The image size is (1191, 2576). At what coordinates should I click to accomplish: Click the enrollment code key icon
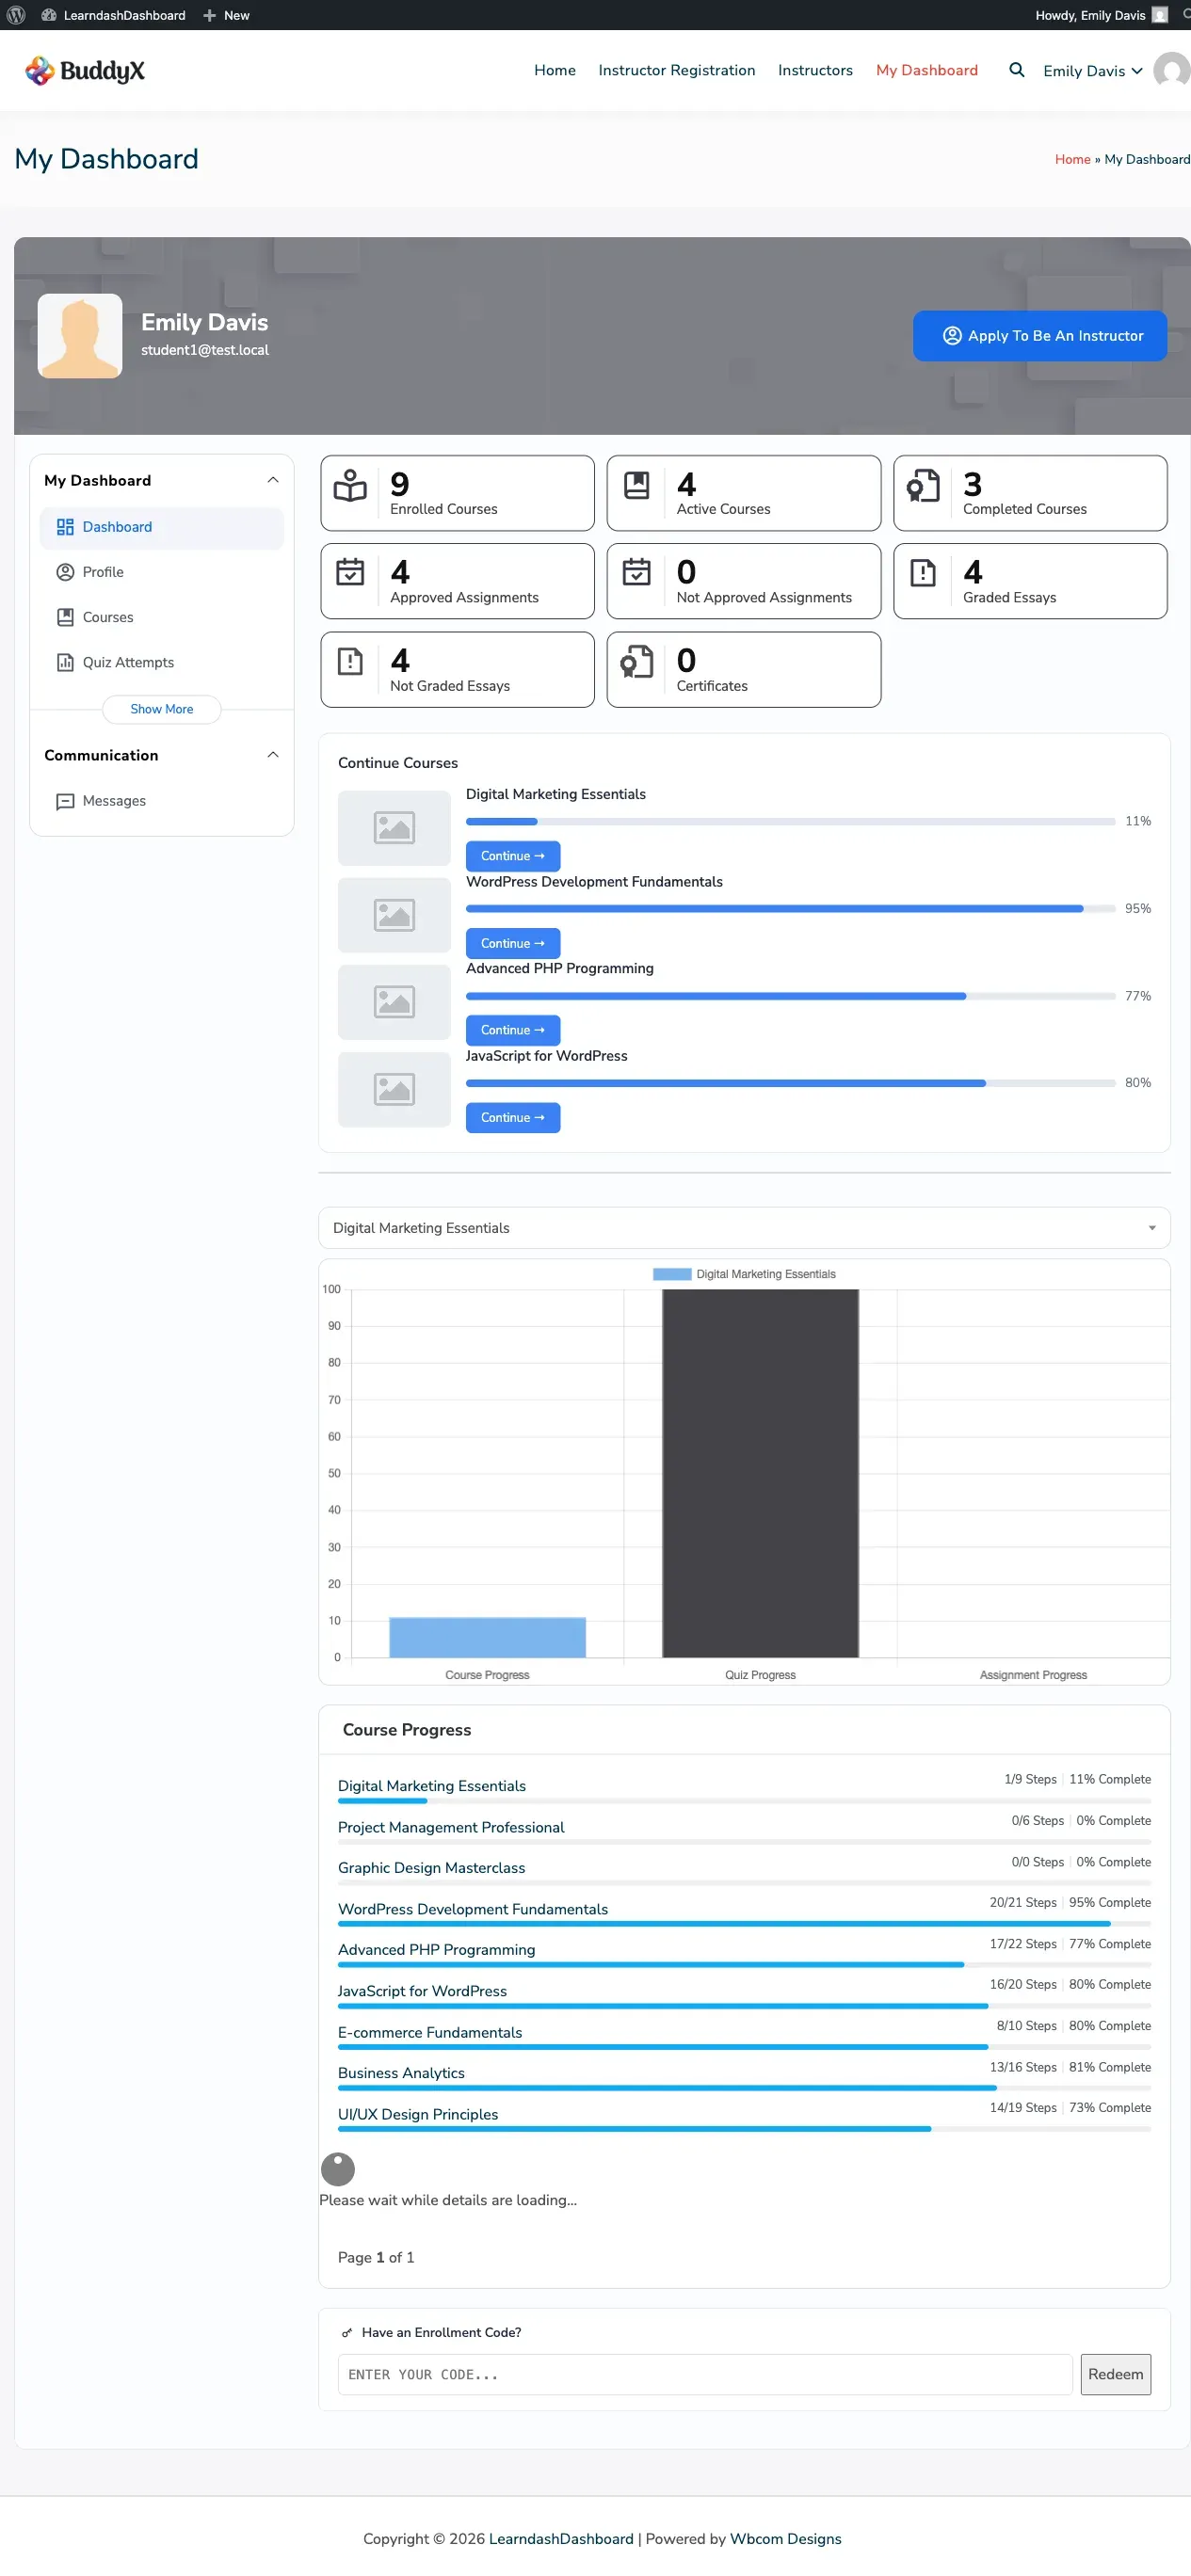[x=347, y=2333]
